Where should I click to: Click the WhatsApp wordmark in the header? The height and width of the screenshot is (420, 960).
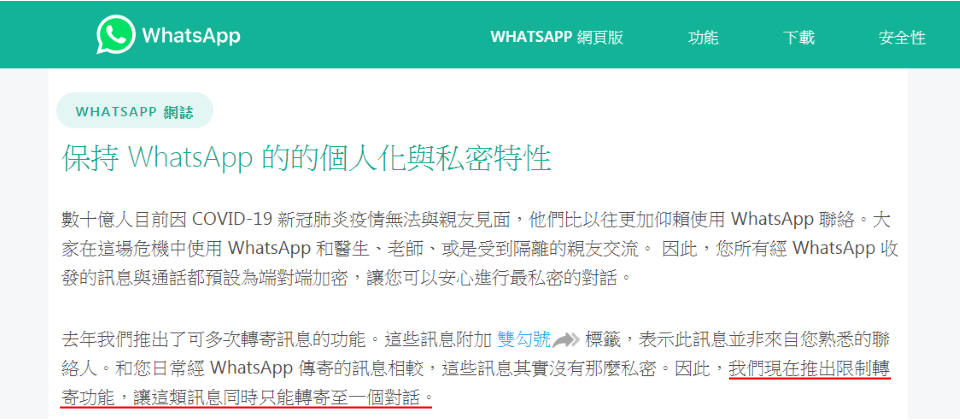(x=191, y=36)
